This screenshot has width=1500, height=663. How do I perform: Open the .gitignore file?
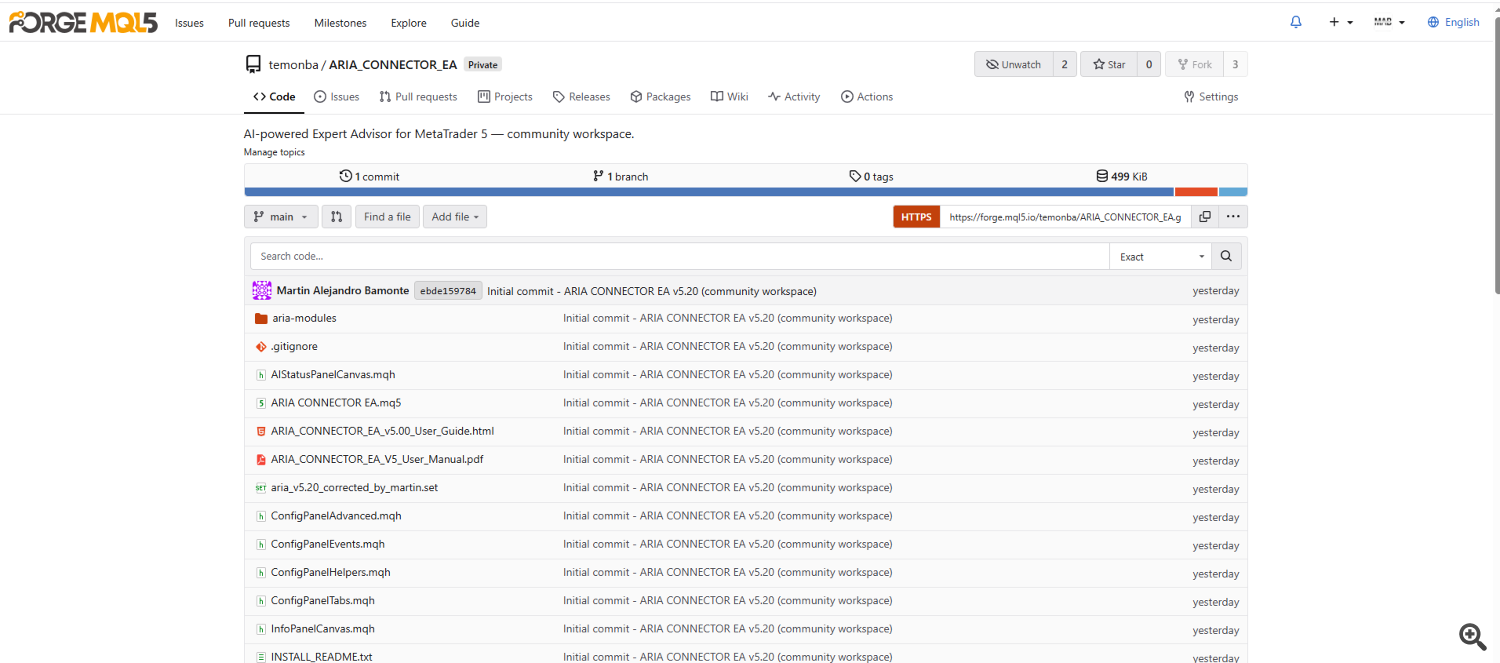[x=294, y=346]
